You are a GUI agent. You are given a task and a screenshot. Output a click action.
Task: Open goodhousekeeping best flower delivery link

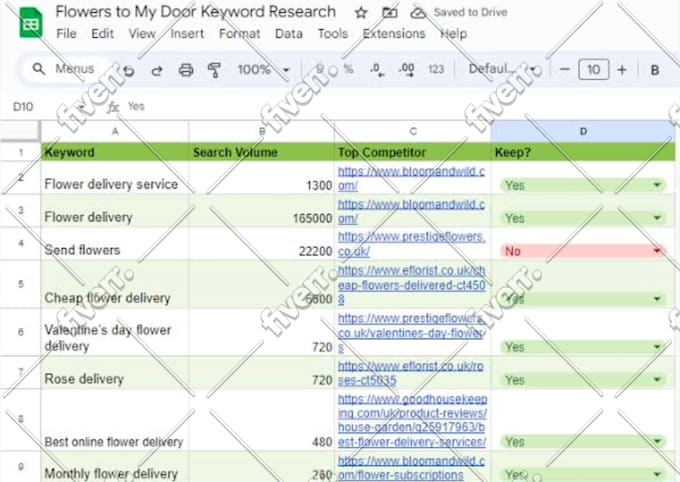412,420
